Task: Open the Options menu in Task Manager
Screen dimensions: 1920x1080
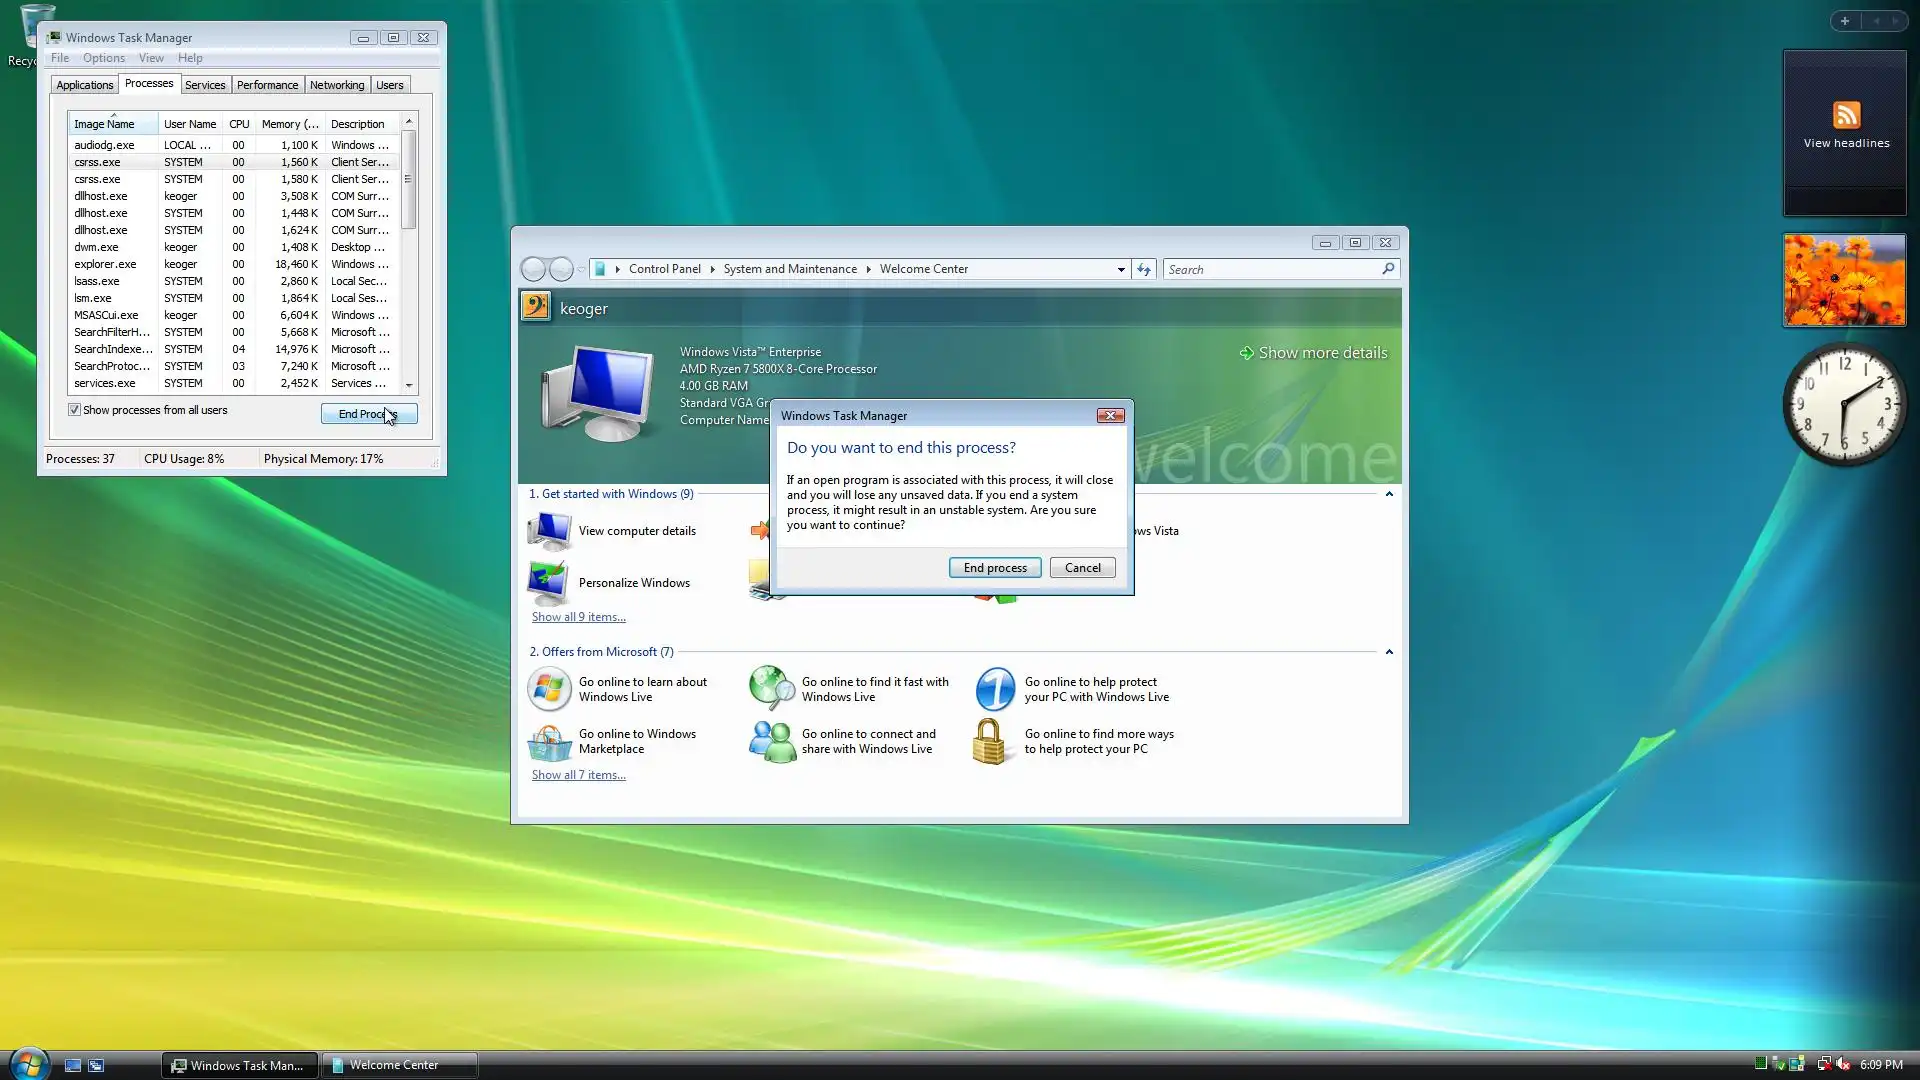Action: (104, 58)
